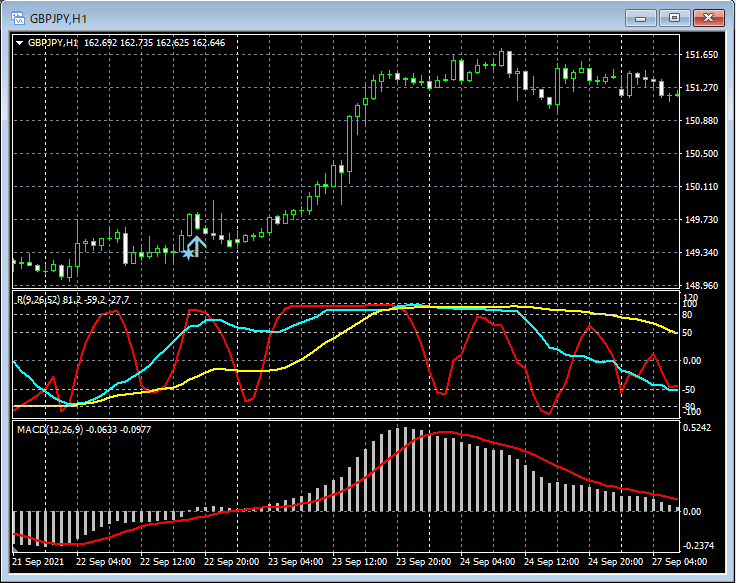This screenshot has height=583, width=737.
Task: Click the 23 Sep 12:00 time label
Action: [360, 562]
